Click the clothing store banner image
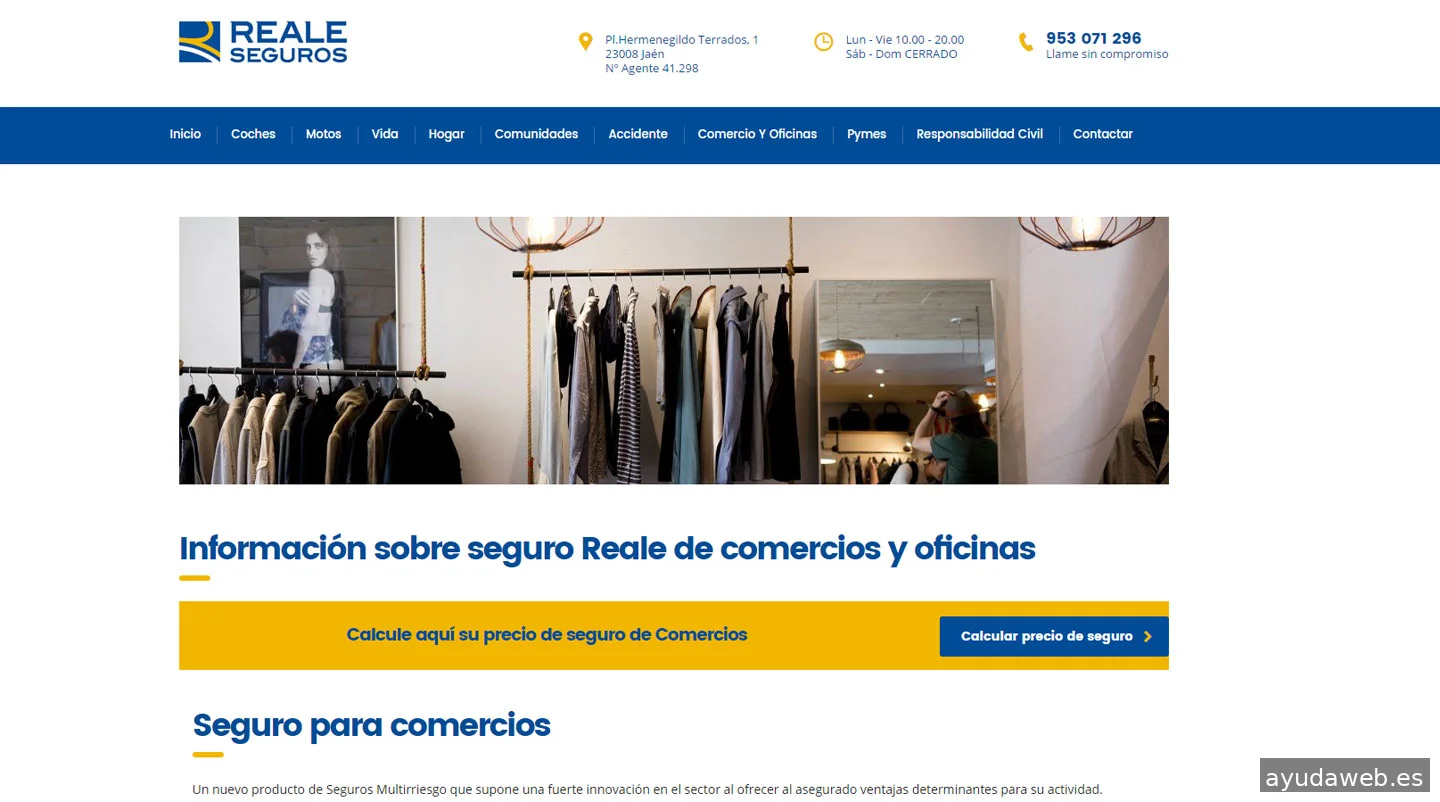 click(x=674, y=351)
